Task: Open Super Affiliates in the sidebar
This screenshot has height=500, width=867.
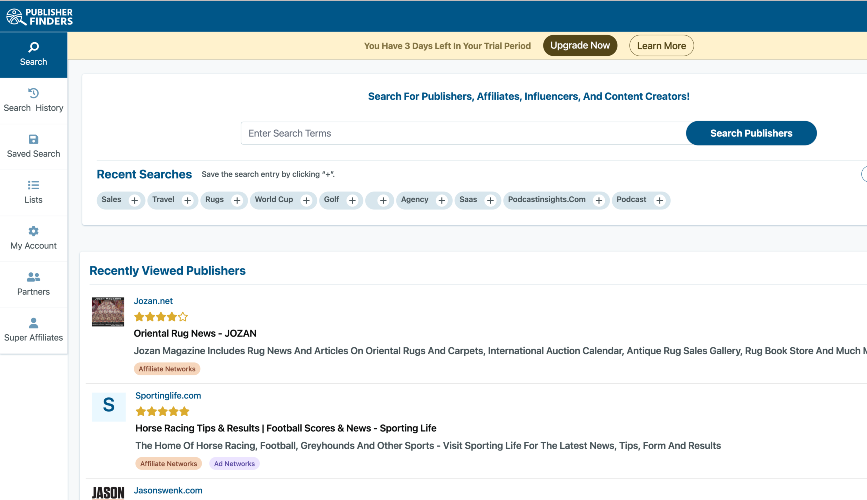Action: click(x=33, y=330)
